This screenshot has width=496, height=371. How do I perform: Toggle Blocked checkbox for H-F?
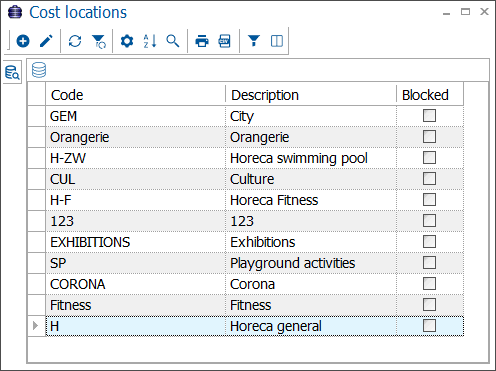[x=429, y=200]
